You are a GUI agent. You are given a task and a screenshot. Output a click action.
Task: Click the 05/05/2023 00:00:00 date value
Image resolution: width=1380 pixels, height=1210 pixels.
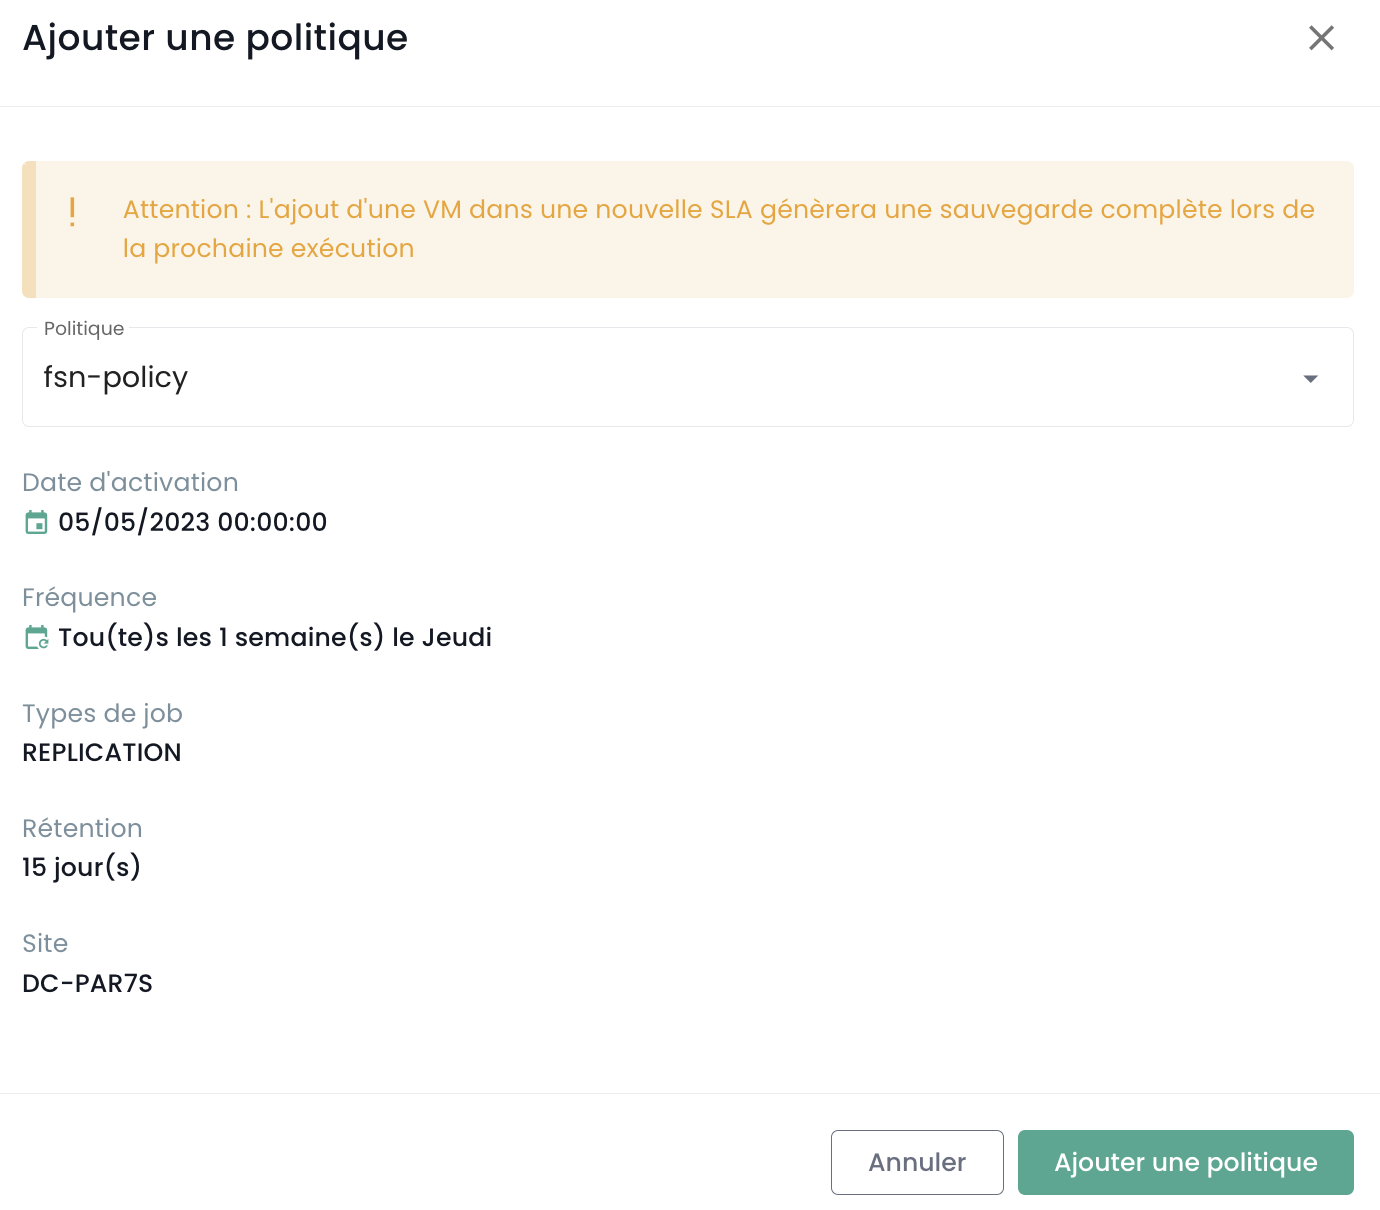(192, 522)
